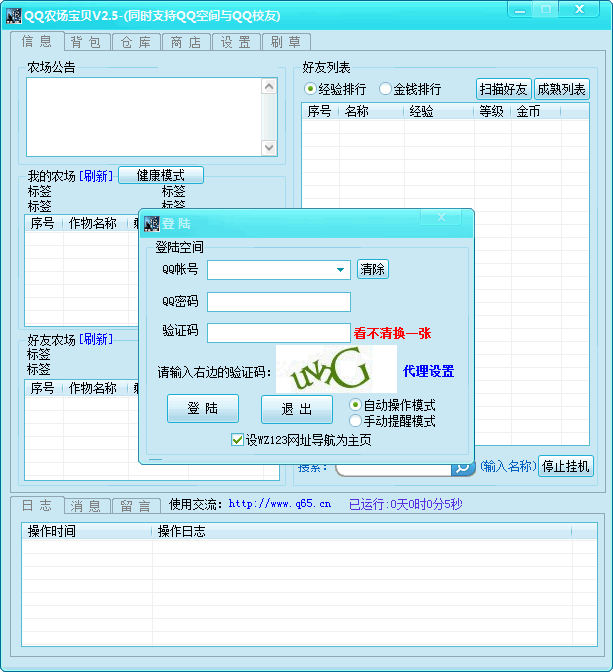Click the friend search input box
The width and height of the screenshot is (613, 672).
[x=394, y=469]
